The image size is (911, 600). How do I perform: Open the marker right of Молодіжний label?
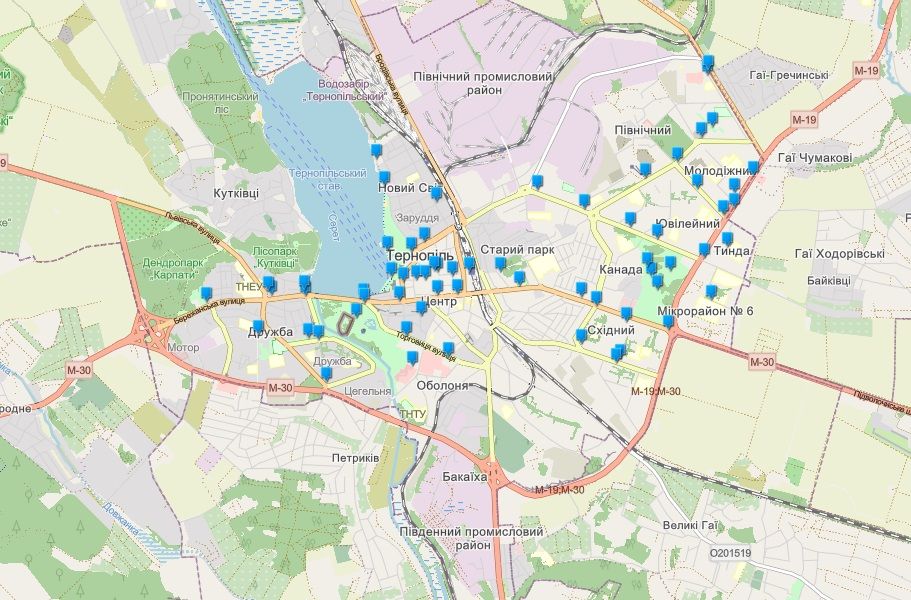[x=753, y=168]
